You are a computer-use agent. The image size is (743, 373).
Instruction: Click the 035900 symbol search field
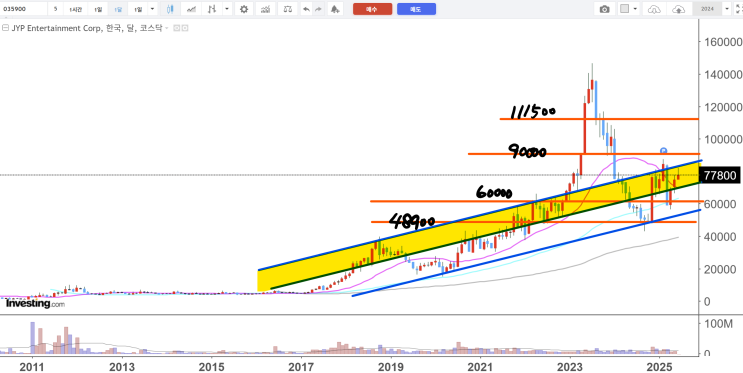24,9
